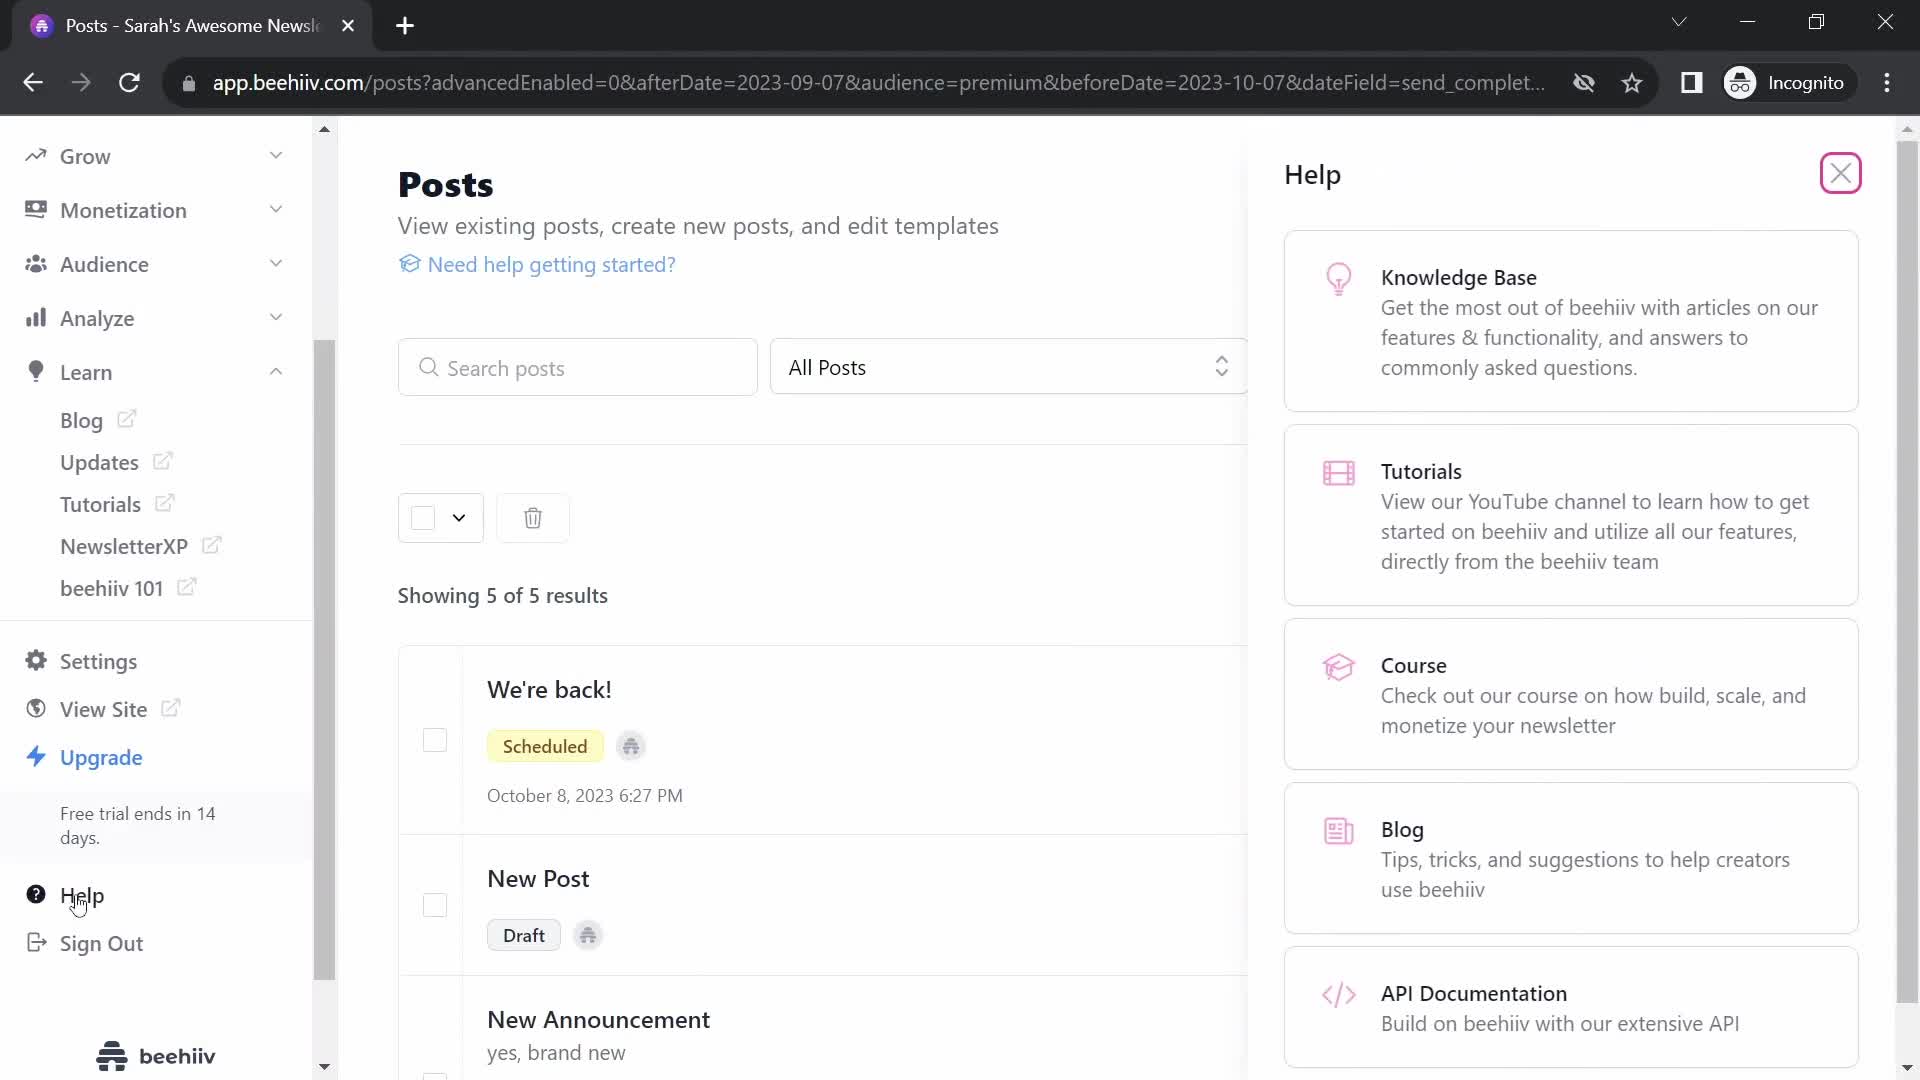
Task: Check the 'We're back!' post checkbox
Action: (434, 740)
